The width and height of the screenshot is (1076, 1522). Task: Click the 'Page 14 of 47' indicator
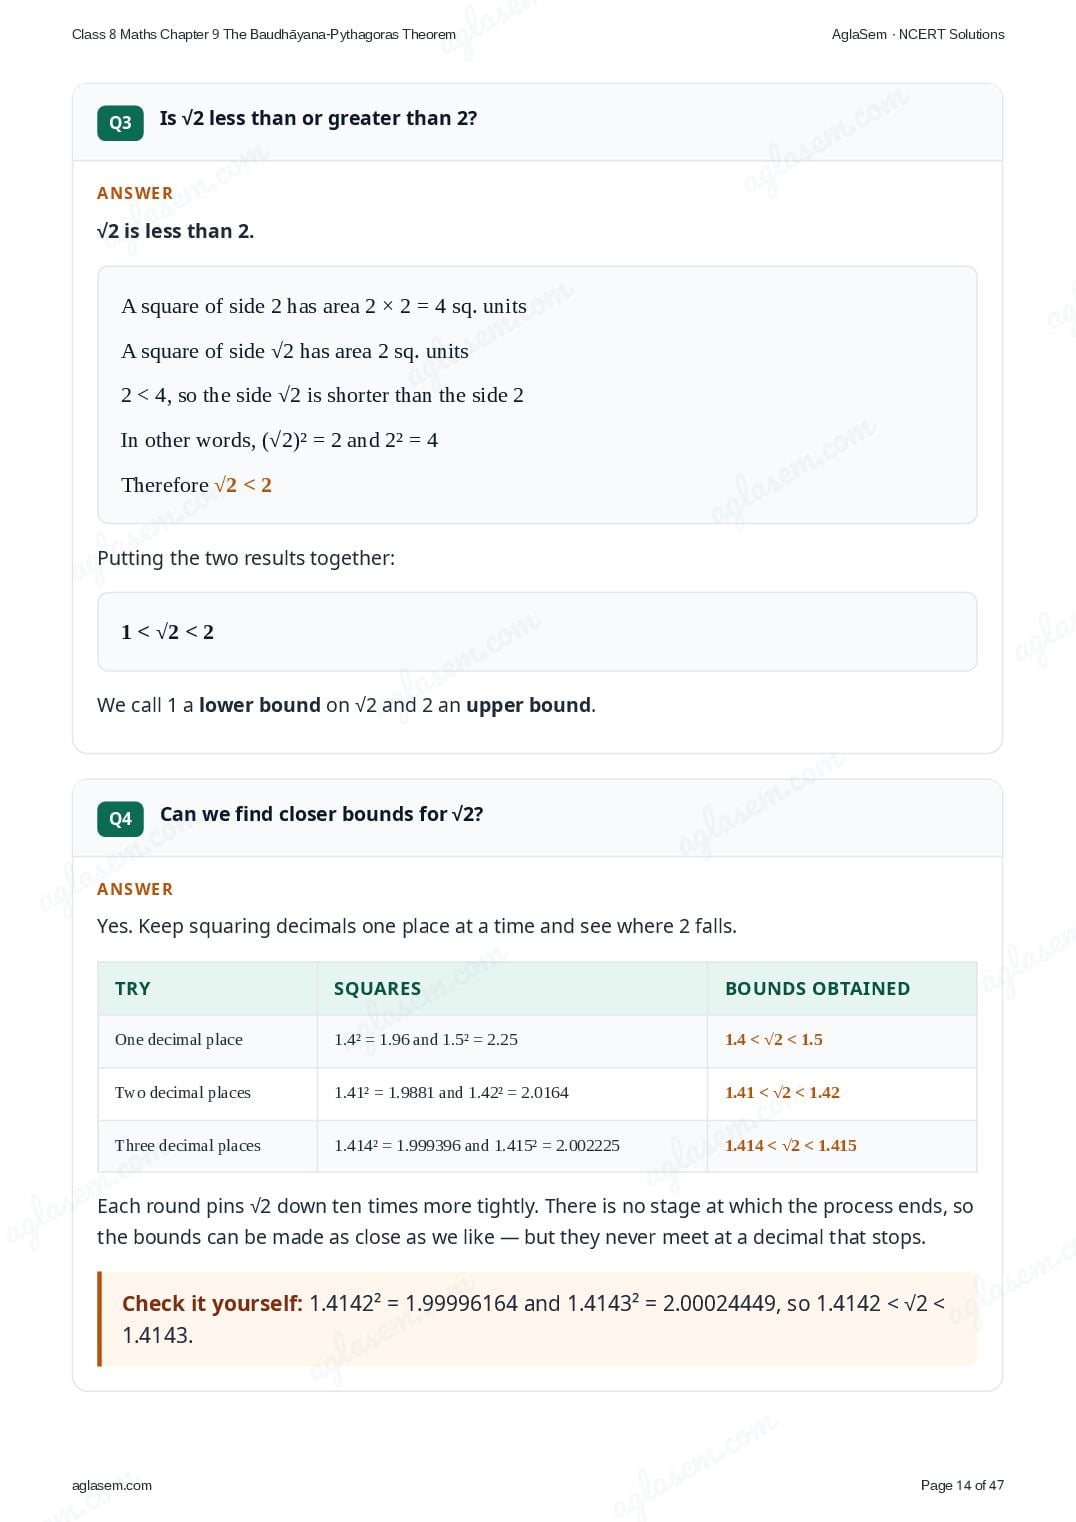pos(962,1485)
